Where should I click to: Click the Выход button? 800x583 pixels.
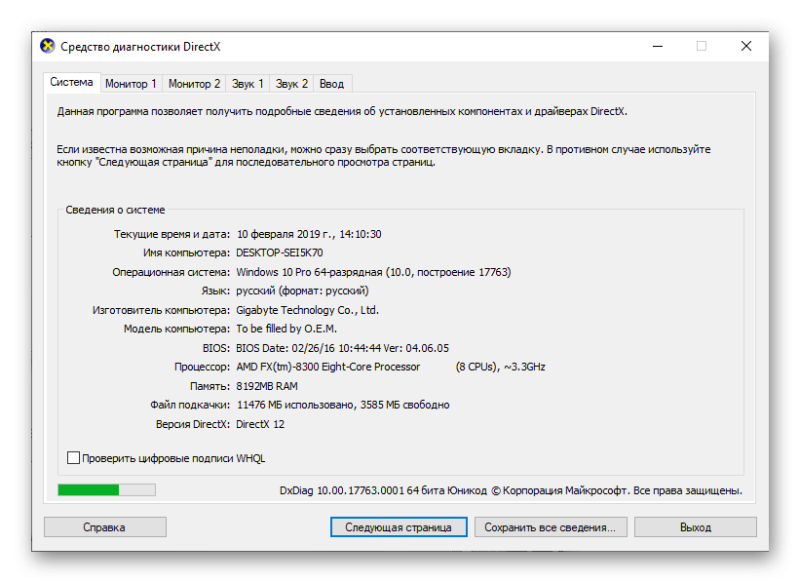pos(695,527)
